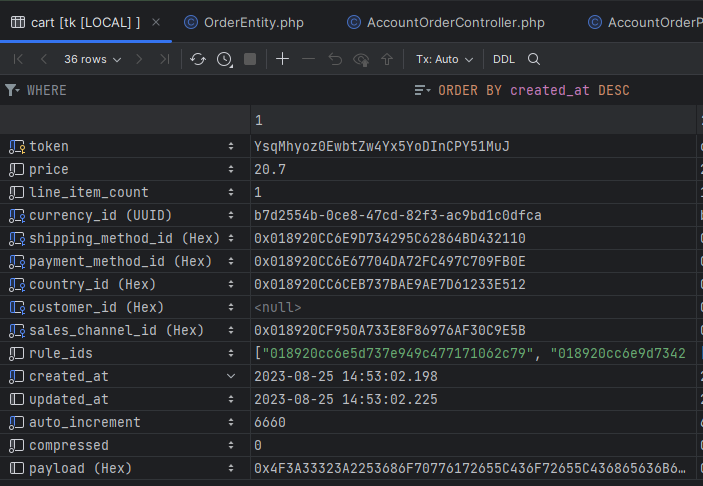Go to next page arrow

[139, 59]
